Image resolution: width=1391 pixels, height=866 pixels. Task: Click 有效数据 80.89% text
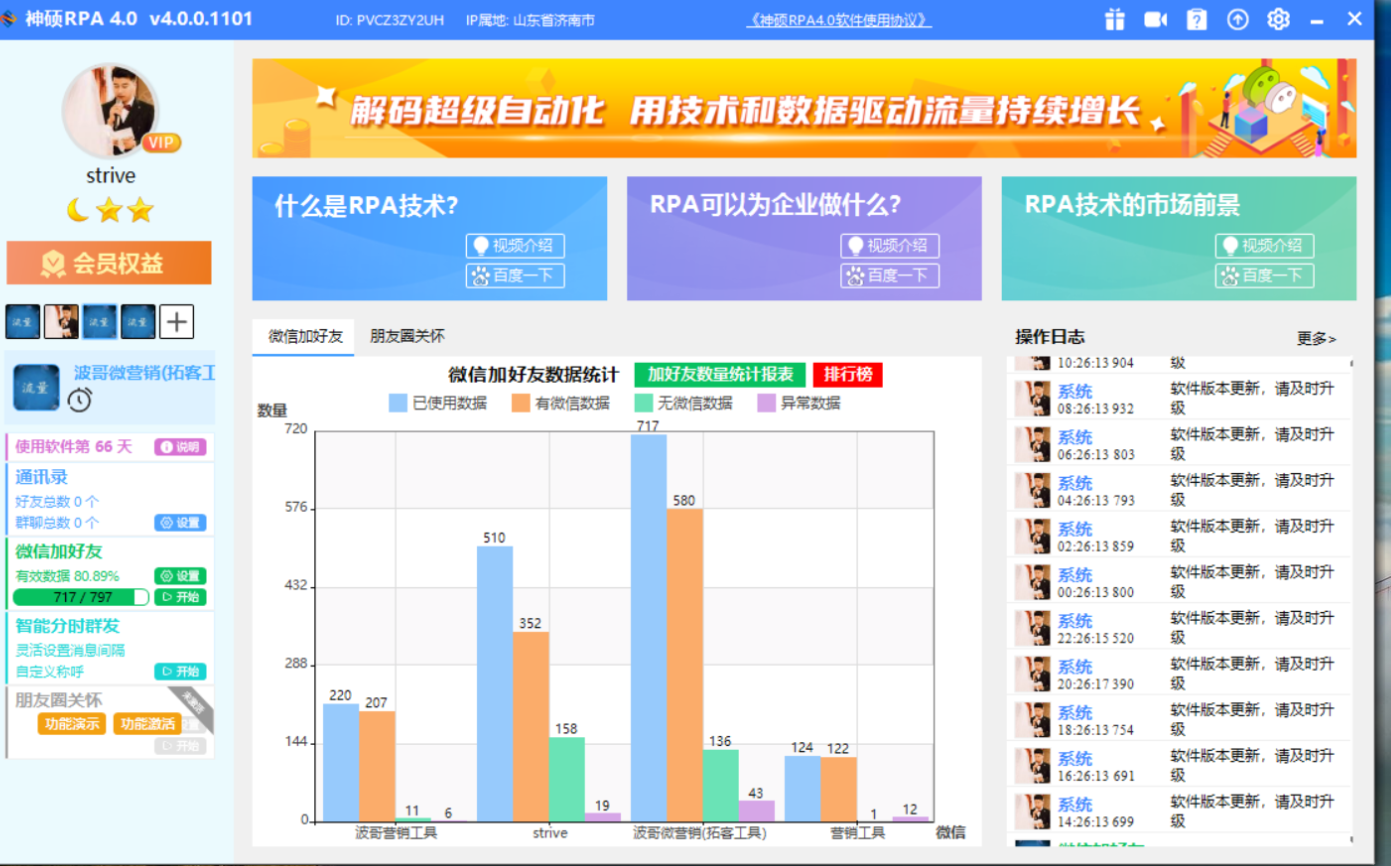67,576
